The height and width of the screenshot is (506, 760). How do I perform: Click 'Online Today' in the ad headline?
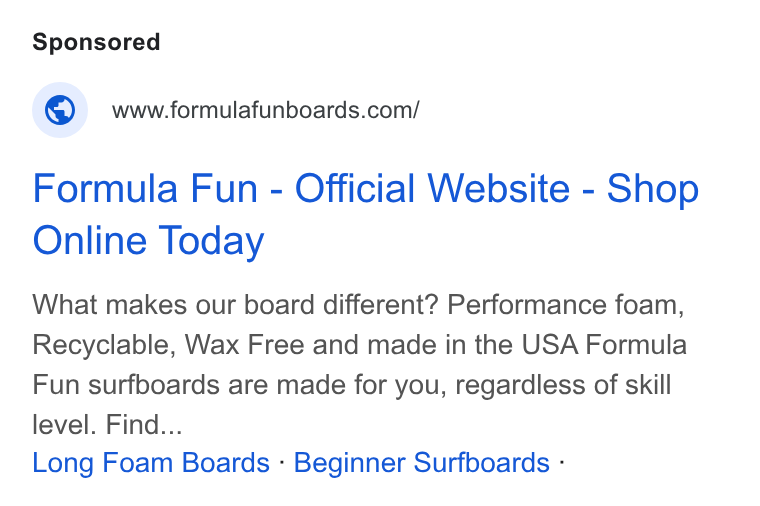point(148,240)
